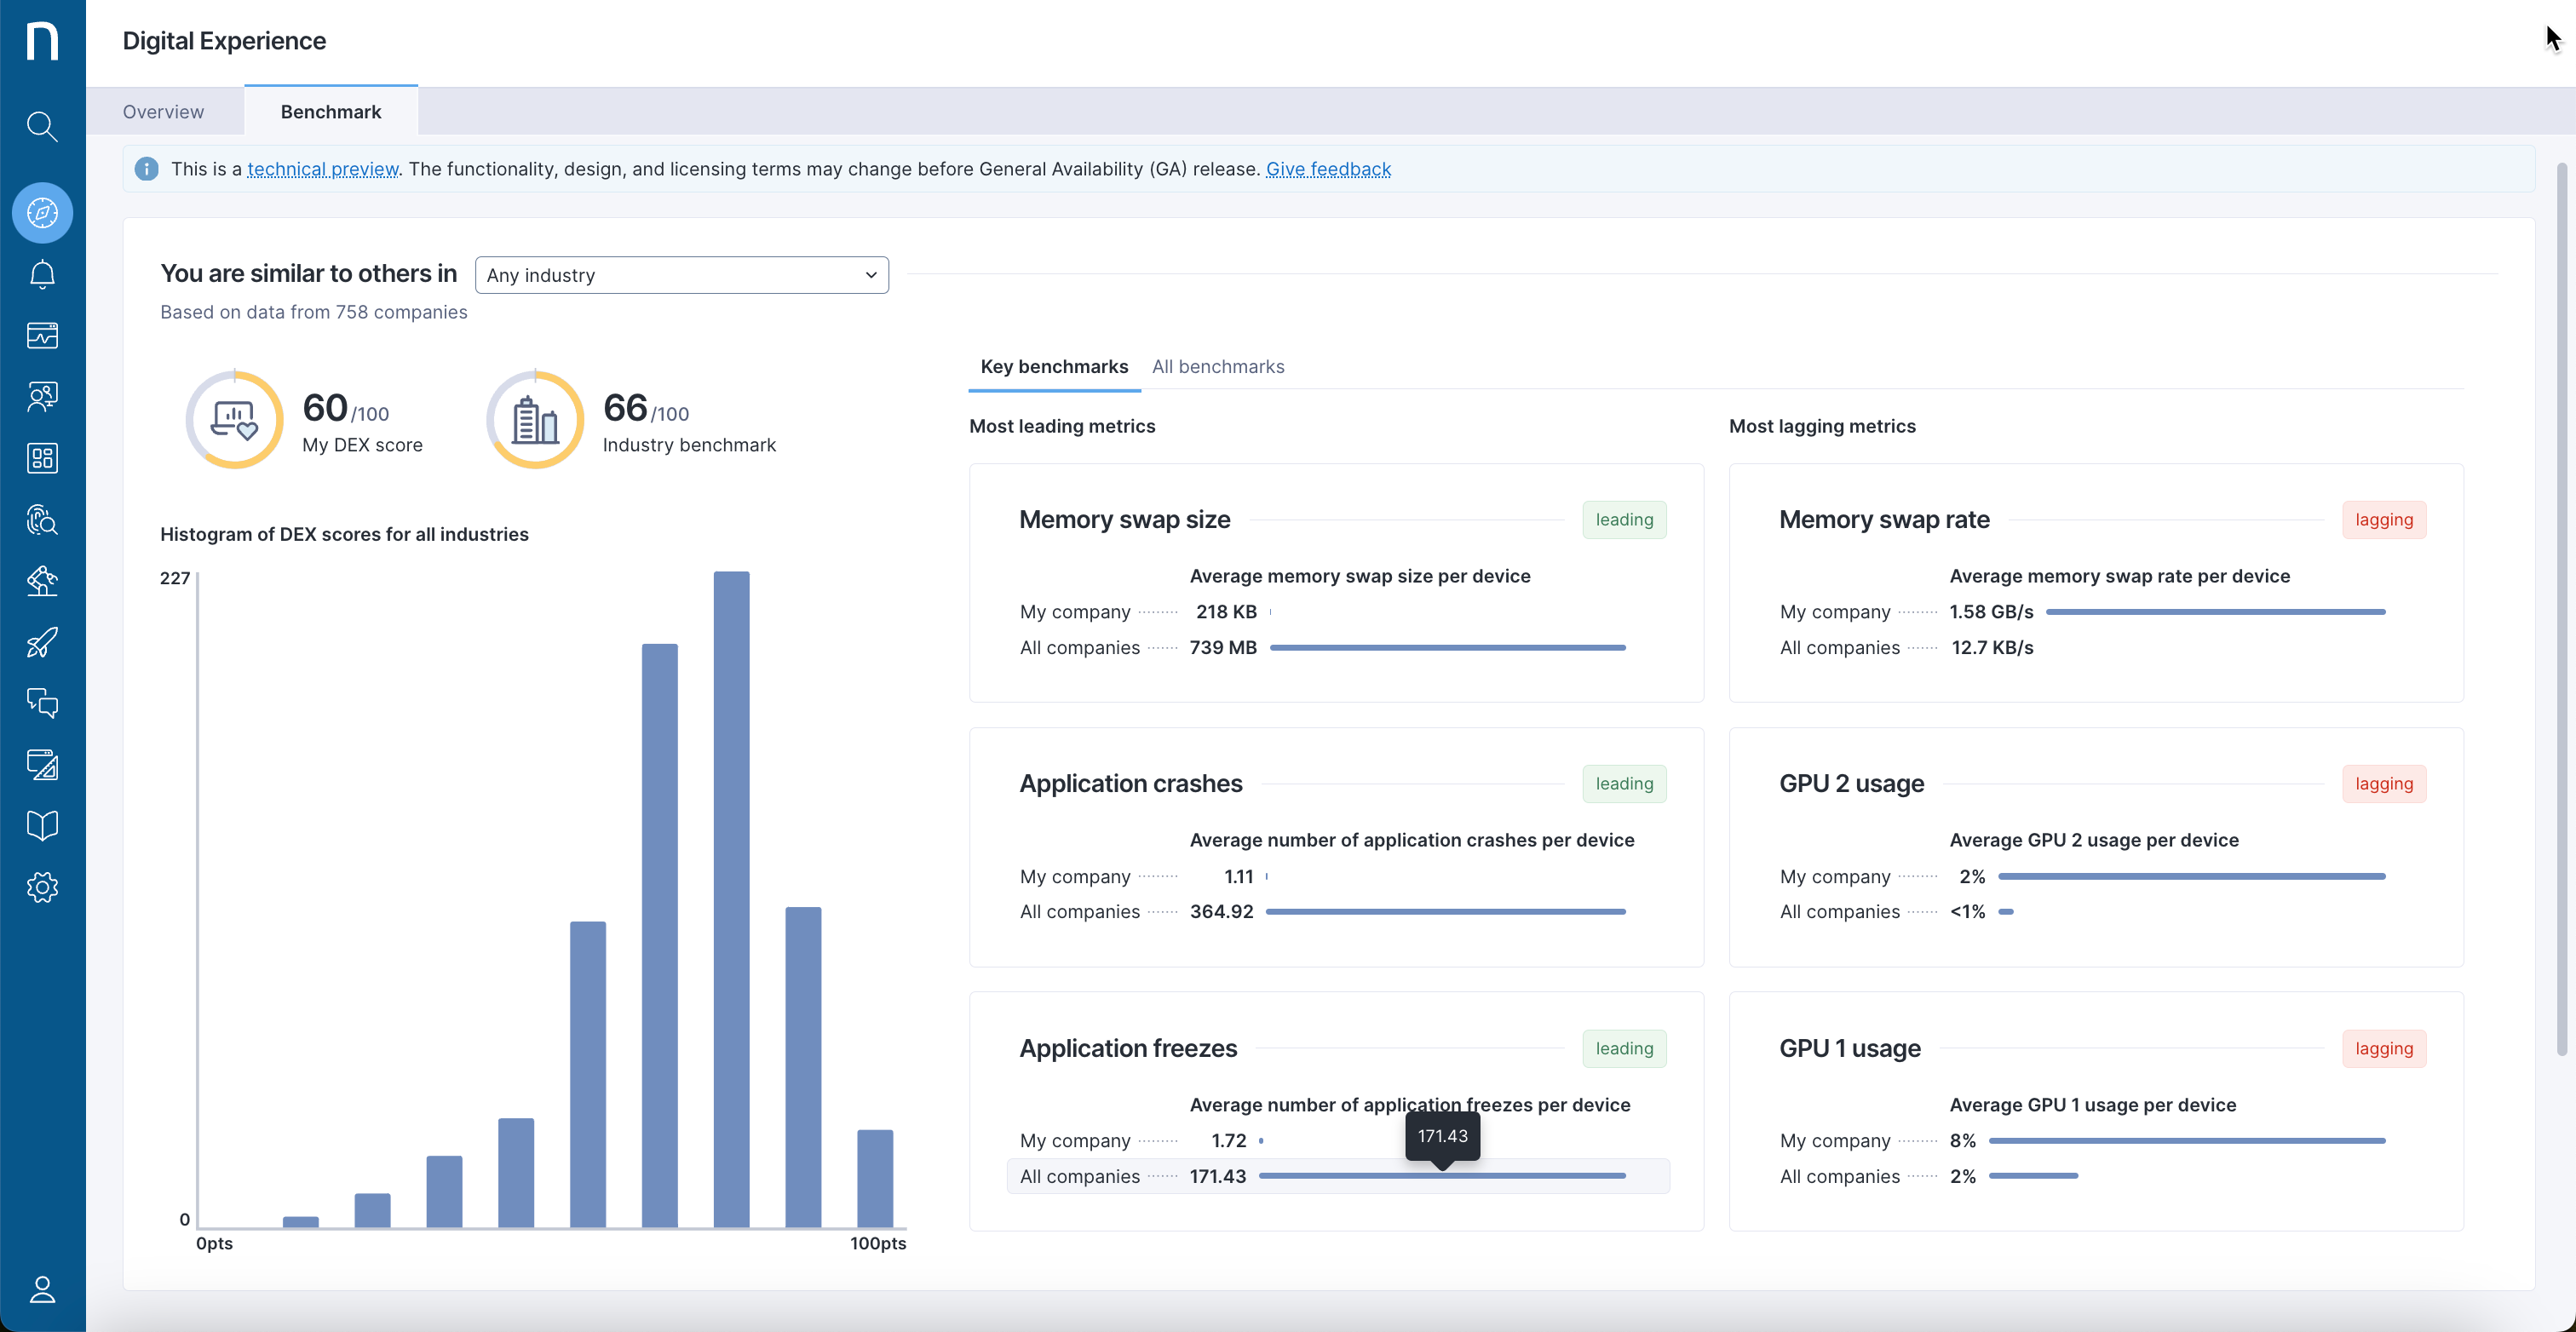Click the leading badge on Application crashes
The height and width of the screenshot is (1332, 2576).
click(1624, 784)
